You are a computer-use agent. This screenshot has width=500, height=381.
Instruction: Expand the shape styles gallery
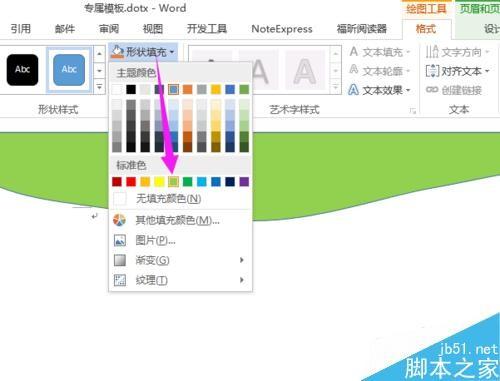coord(99,87)
